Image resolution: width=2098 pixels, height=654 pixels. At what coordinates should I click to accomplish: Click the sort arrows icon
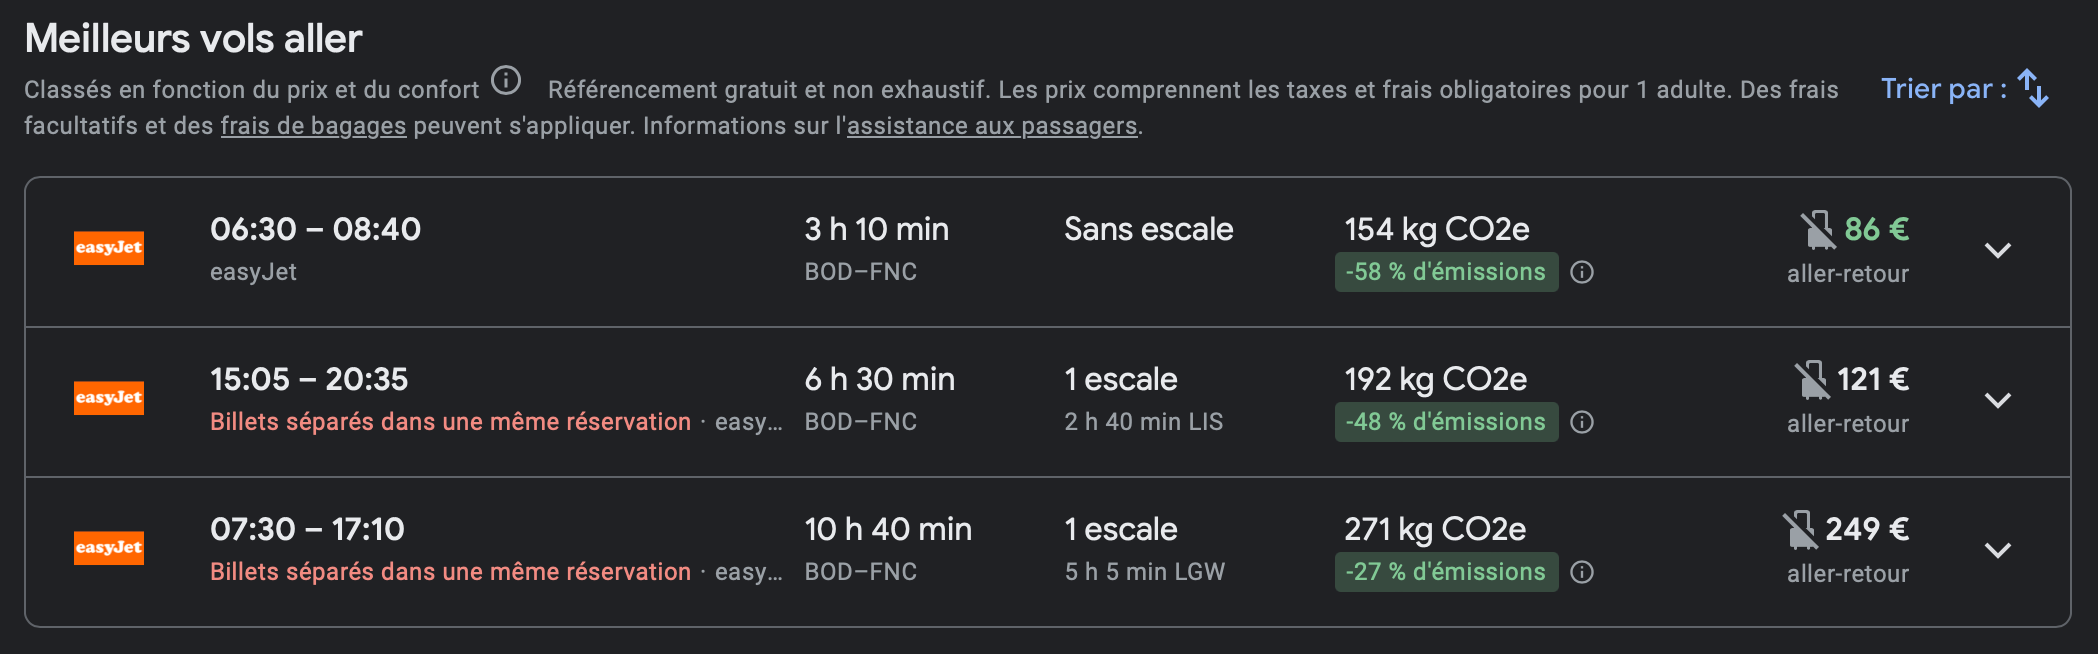point(2033,88)
